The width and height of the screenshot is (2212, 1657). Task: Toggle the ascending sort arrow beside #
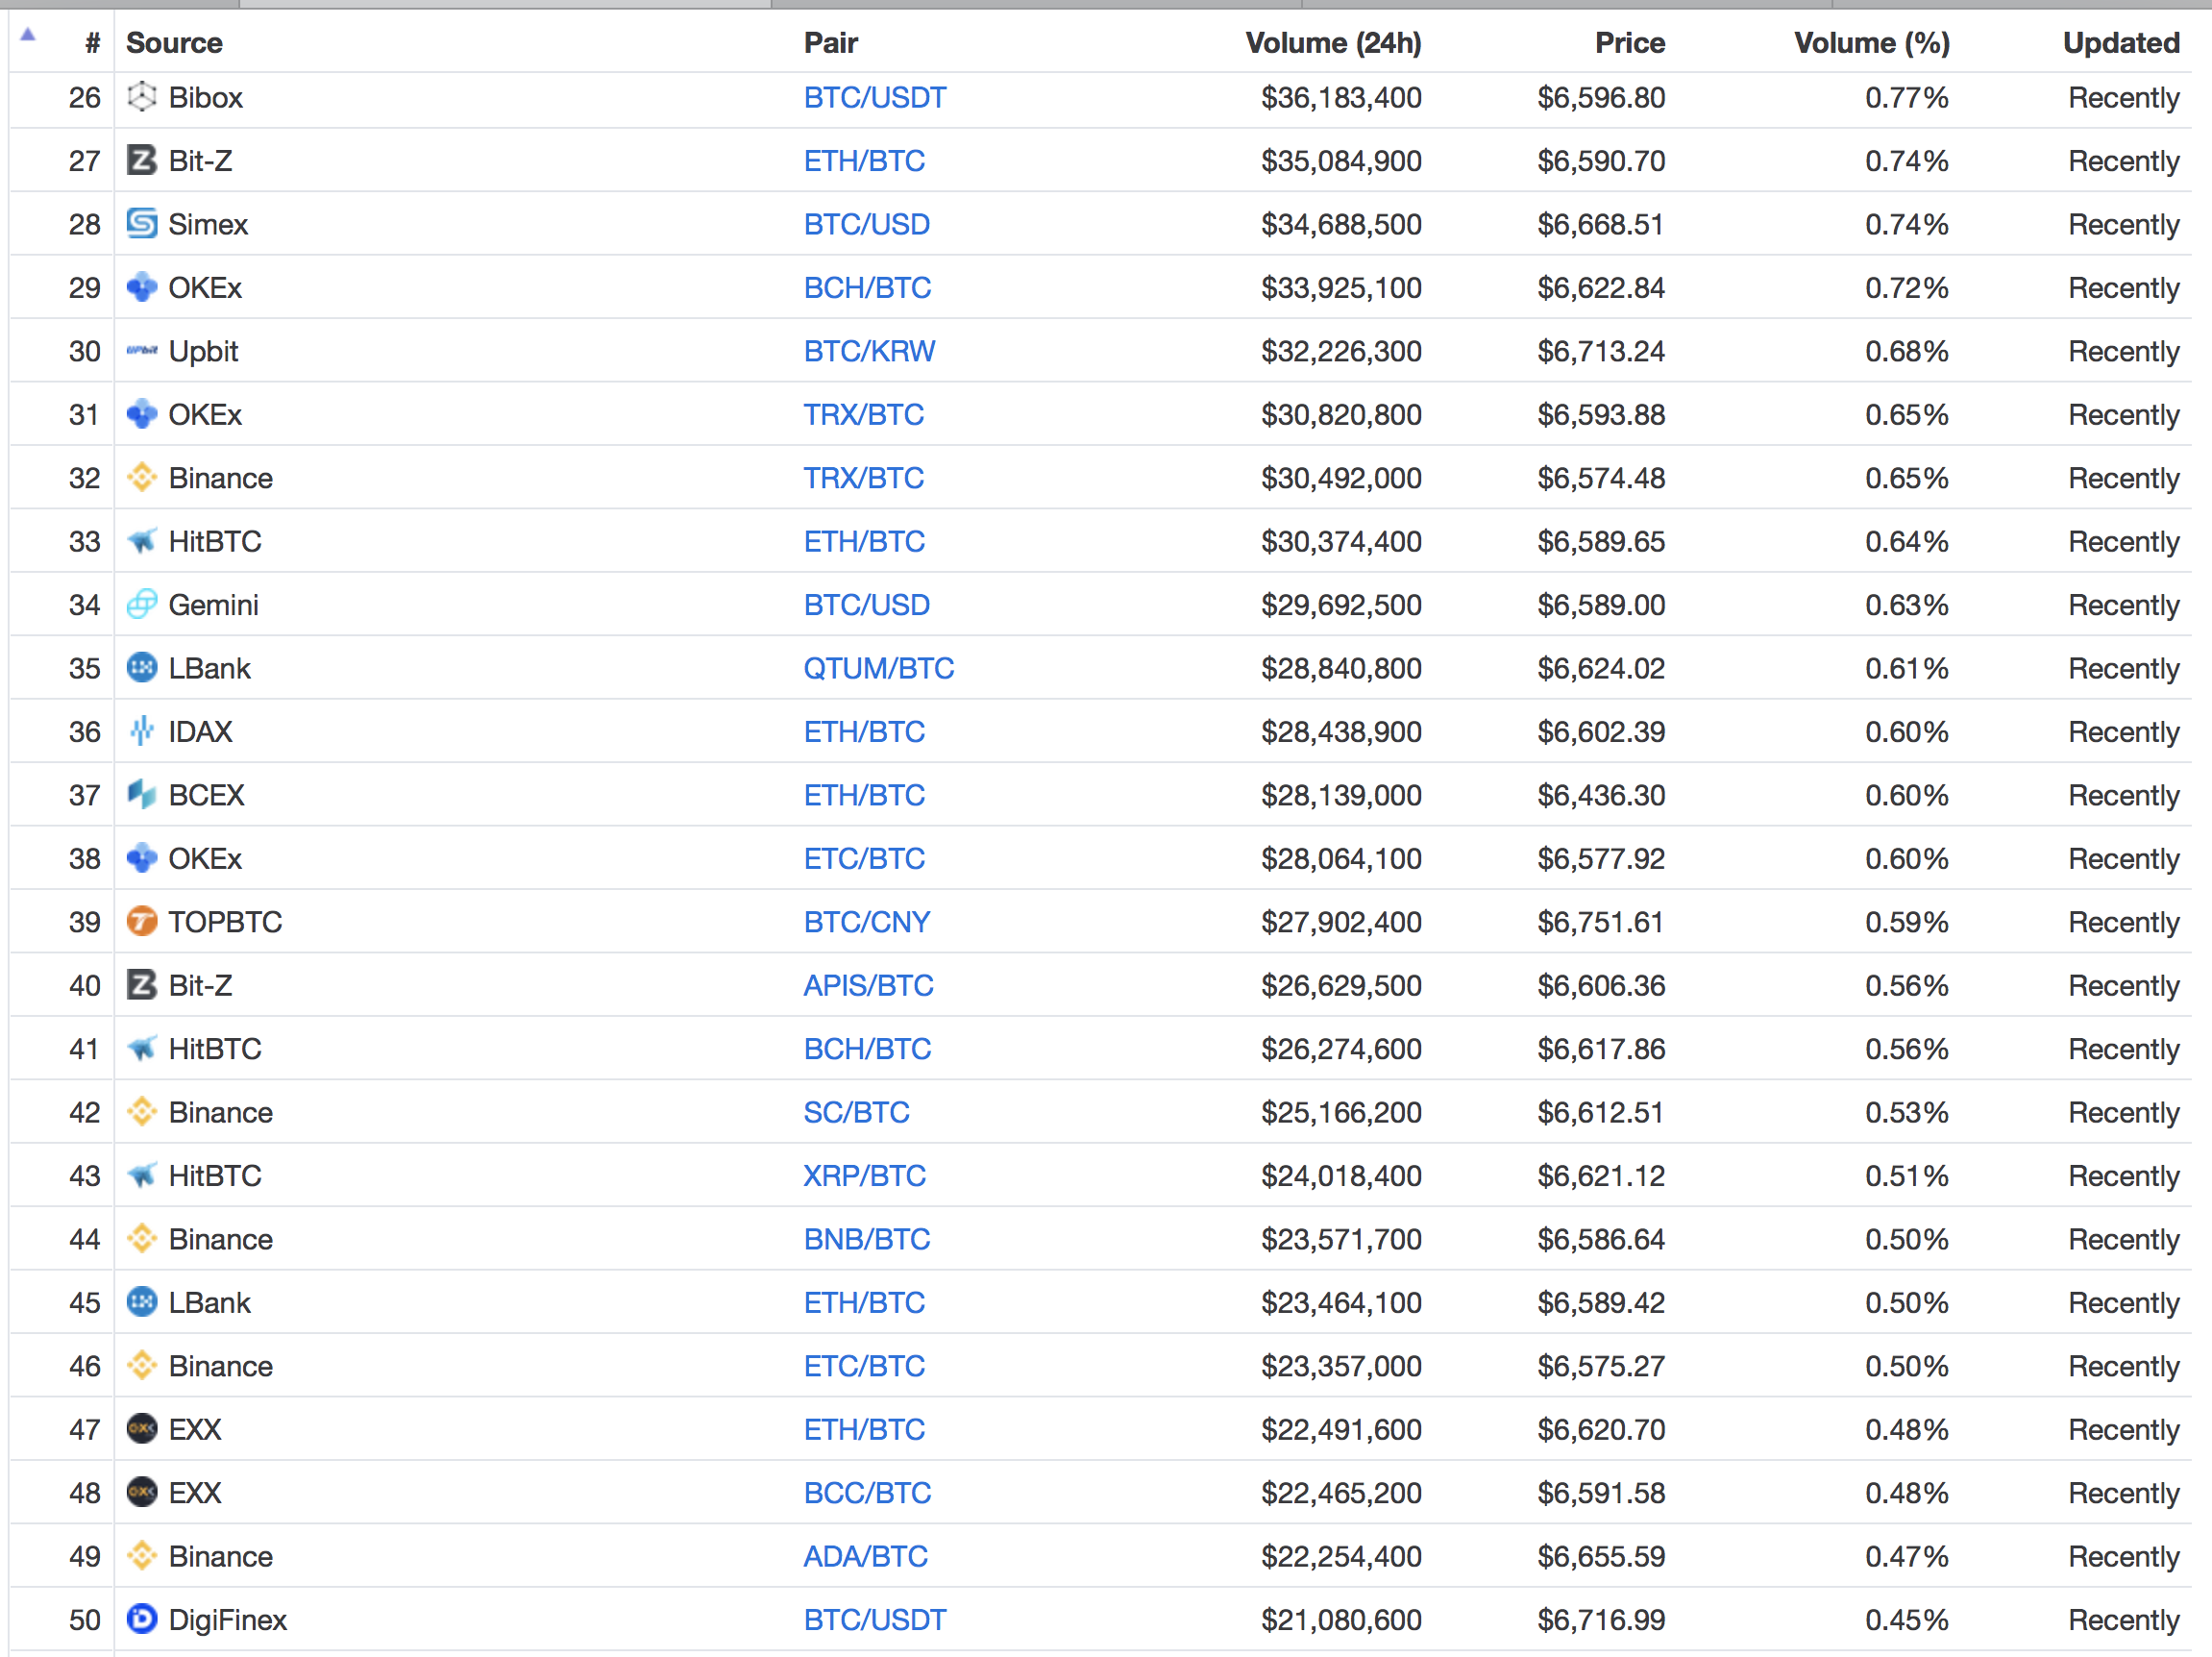point(28,35)
